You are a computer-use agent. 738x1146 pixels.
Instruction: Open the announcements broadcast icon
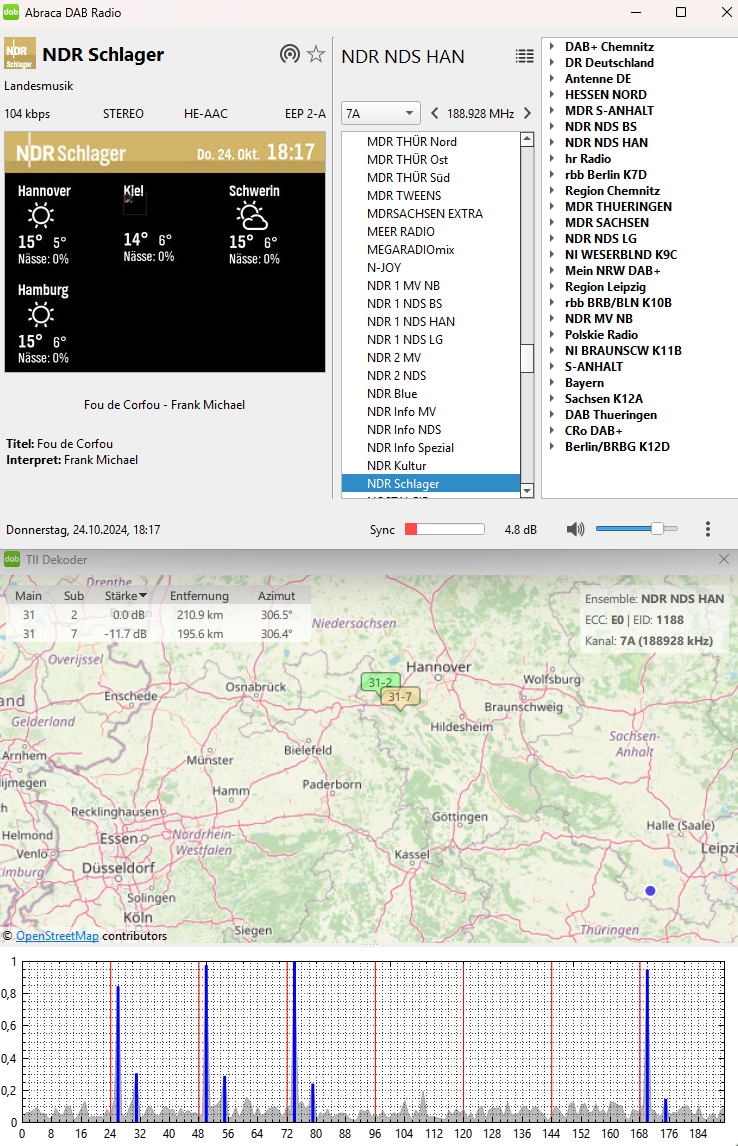[x=290, y=54]
